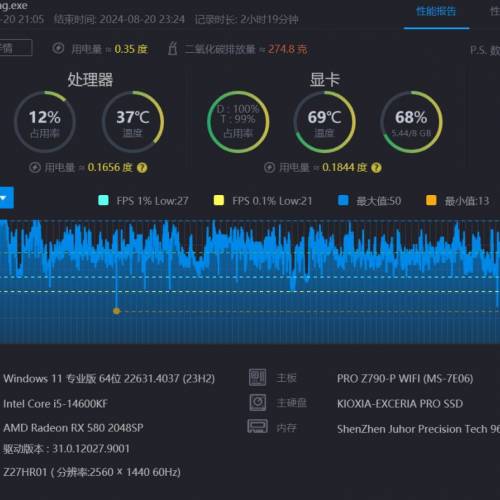
Task: Click the 记录时长 2小时19分钟 text
Action: pyautogui.click(x=246, y=20)
